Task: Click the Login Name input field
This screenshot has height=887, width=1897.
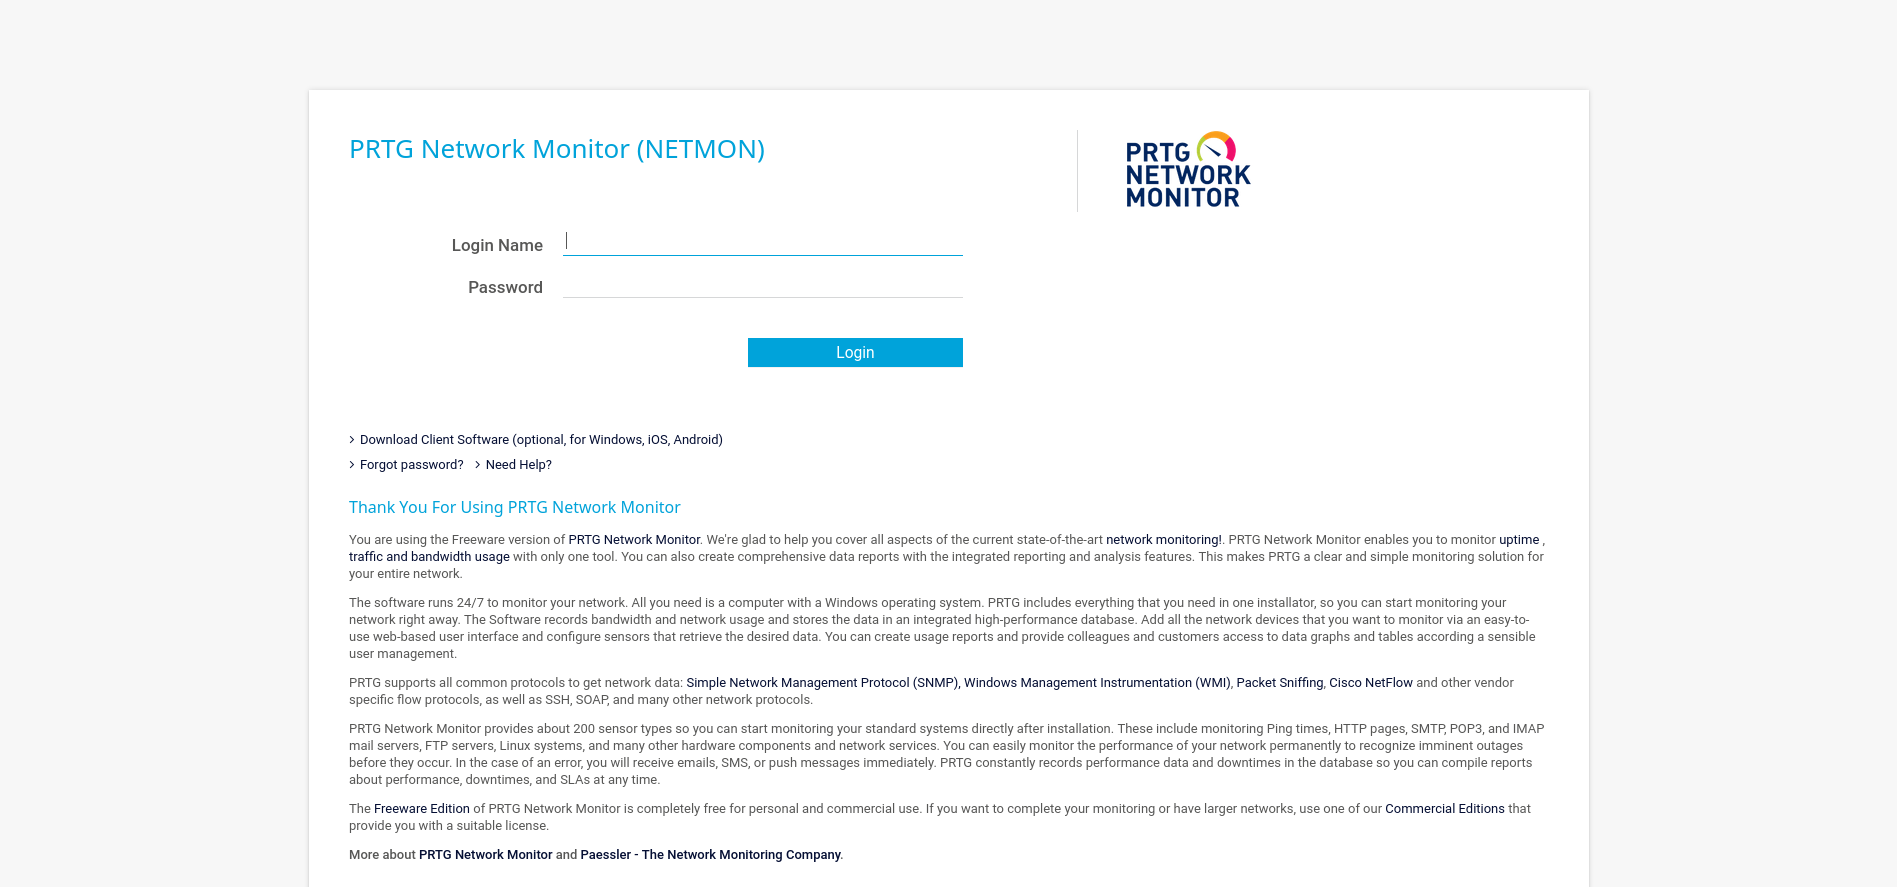Action: tap(762, 242)
